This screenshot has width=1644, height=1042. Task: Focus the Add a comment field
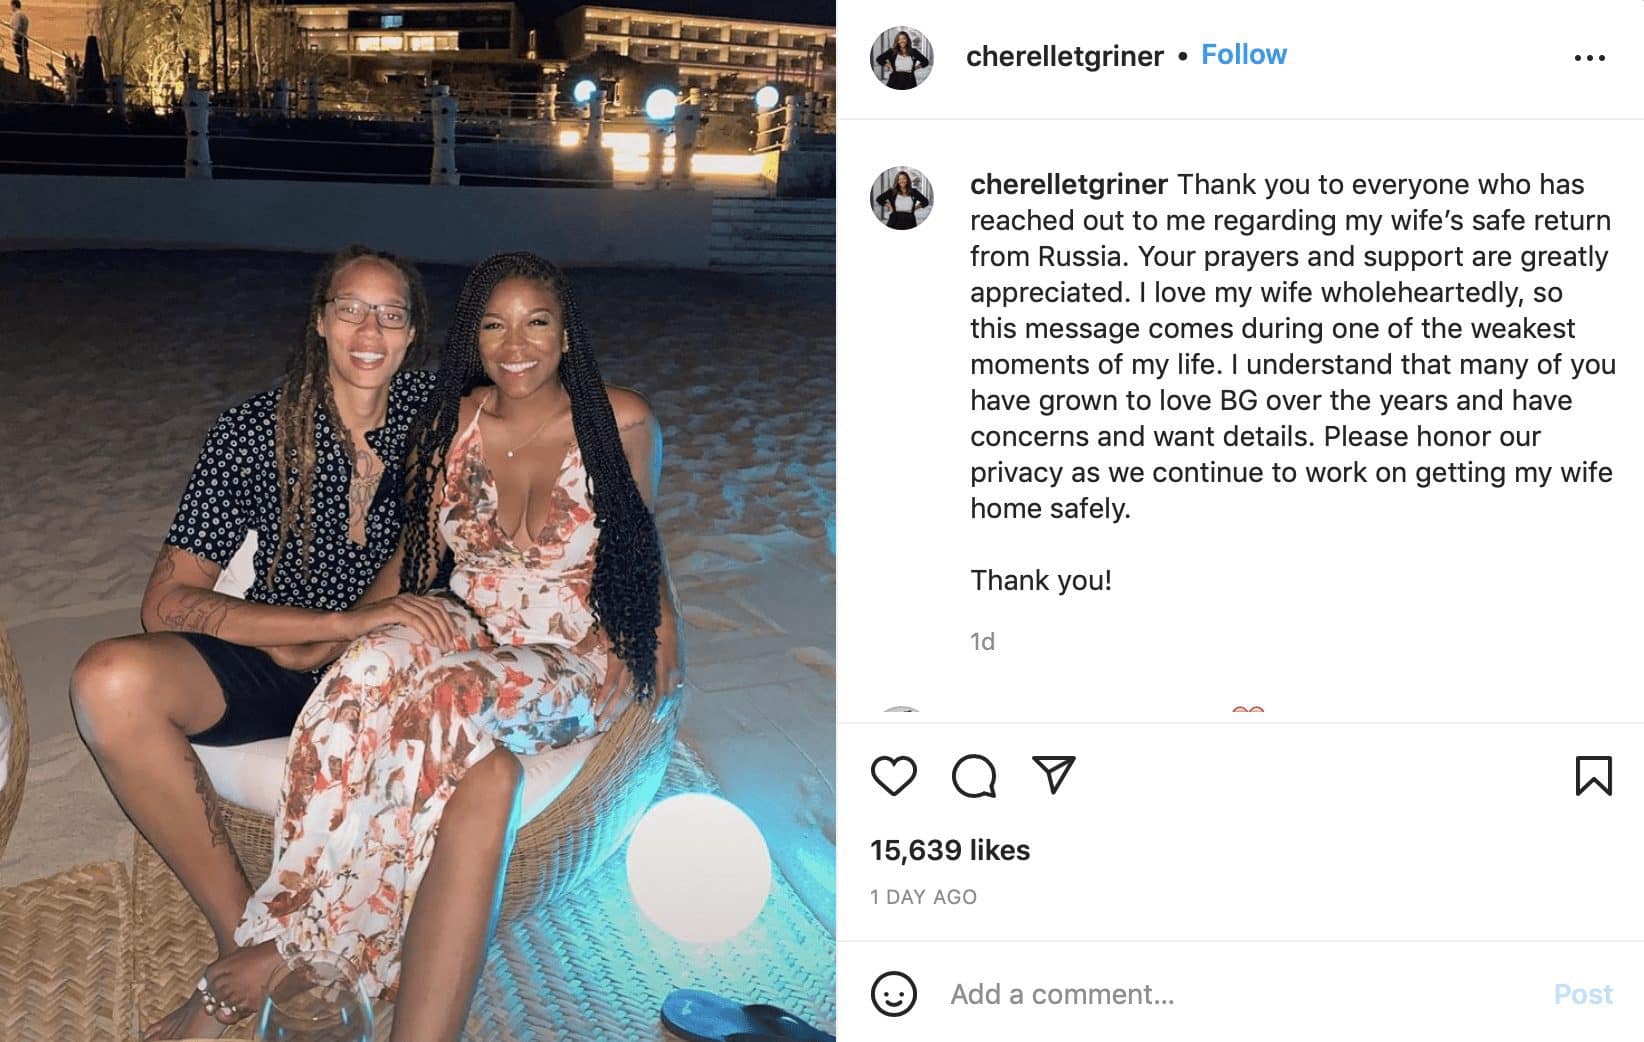point(1240,994)
